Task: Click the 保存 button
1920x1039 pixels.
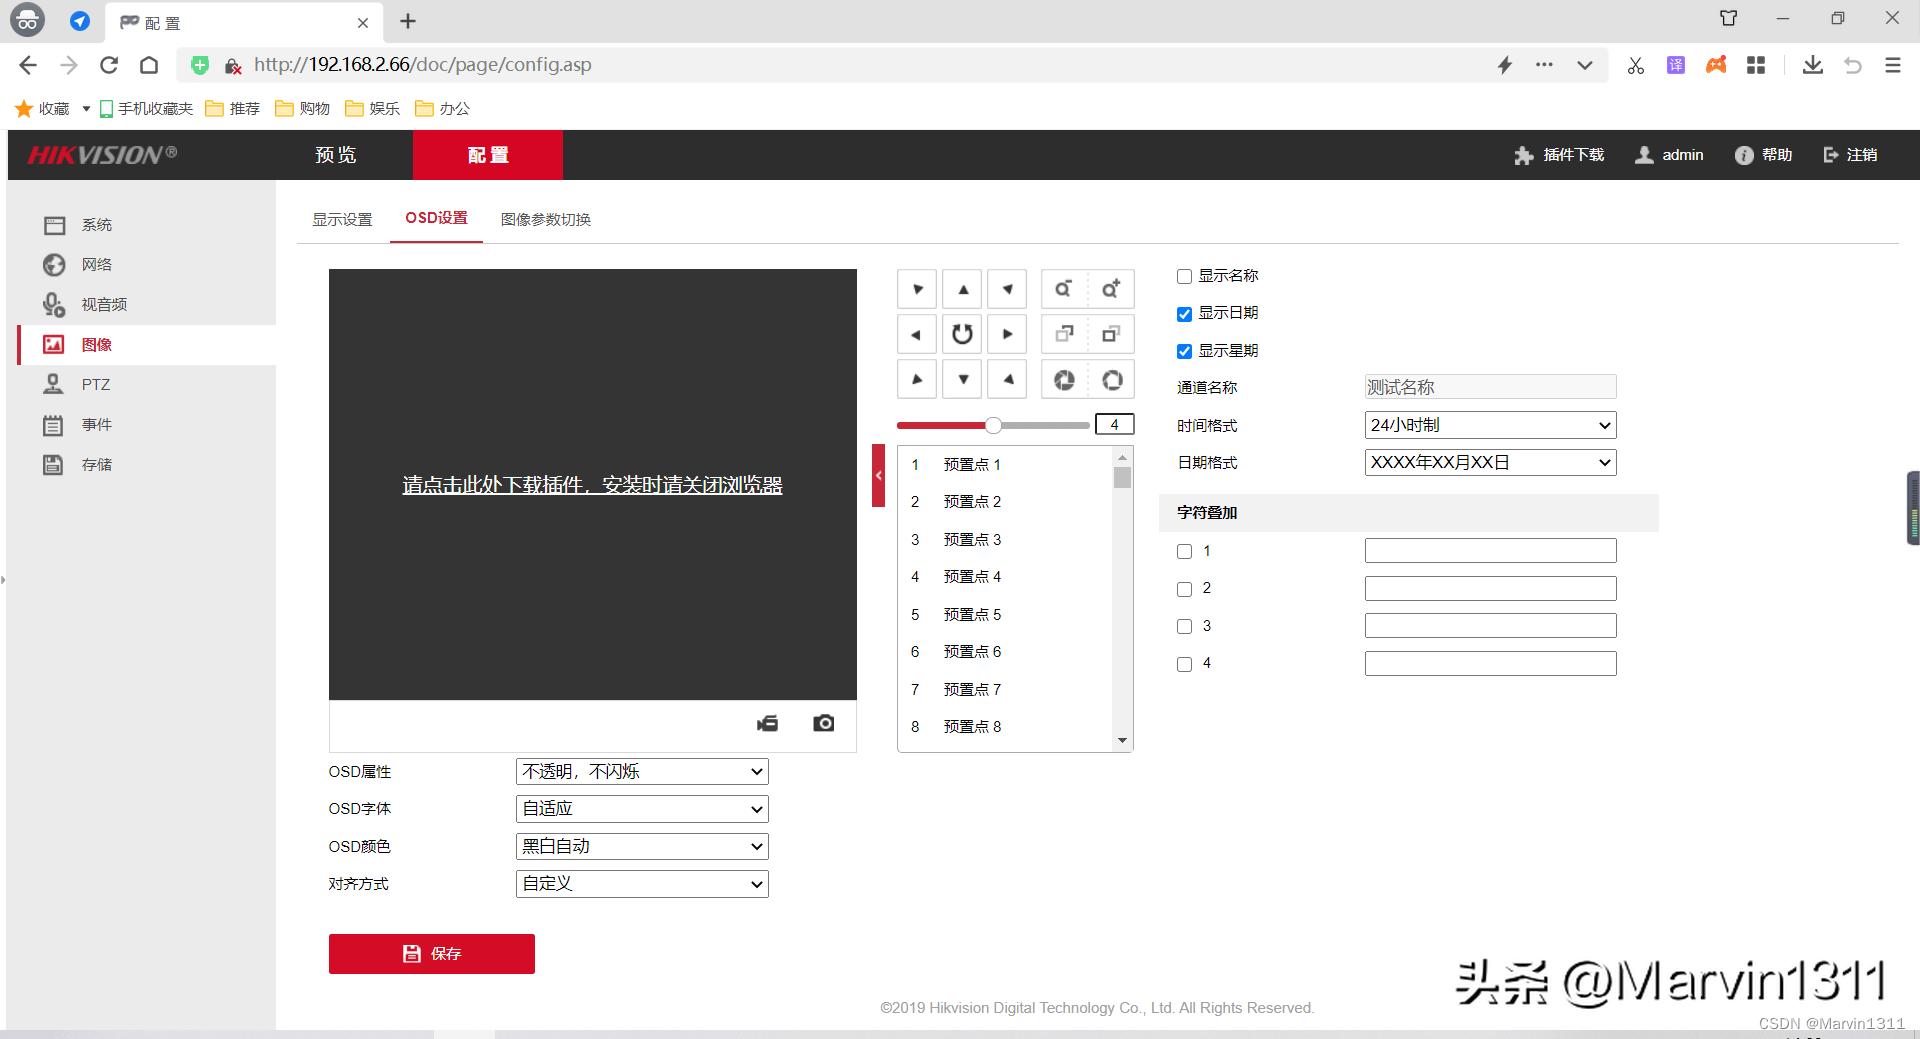Action: point(431,953)
